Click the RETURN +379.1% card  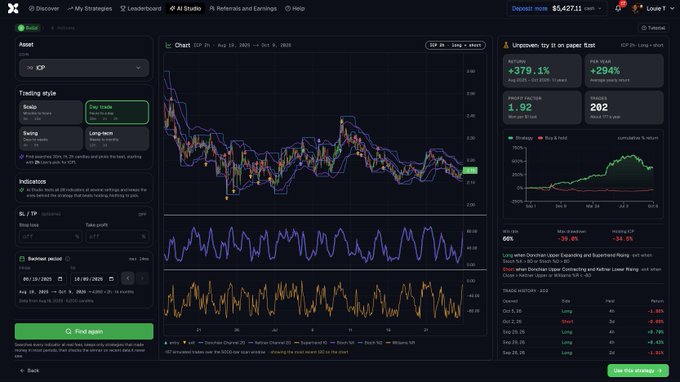pyautogui.click(x=542, y=71)
